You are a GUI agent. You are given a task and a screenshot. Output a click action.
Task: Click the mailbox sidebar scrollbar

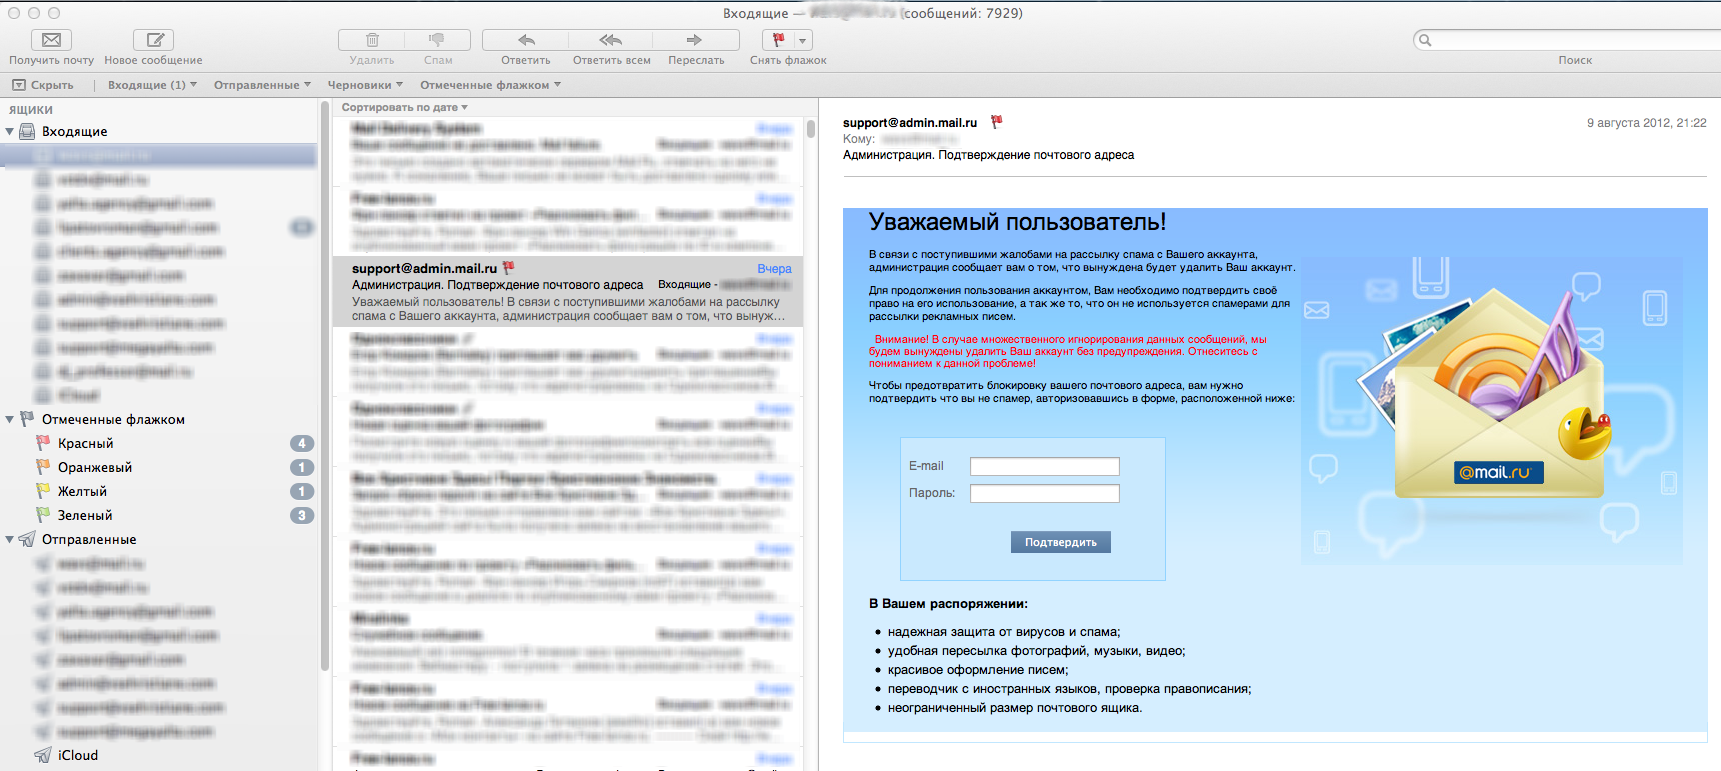(324, 385)
